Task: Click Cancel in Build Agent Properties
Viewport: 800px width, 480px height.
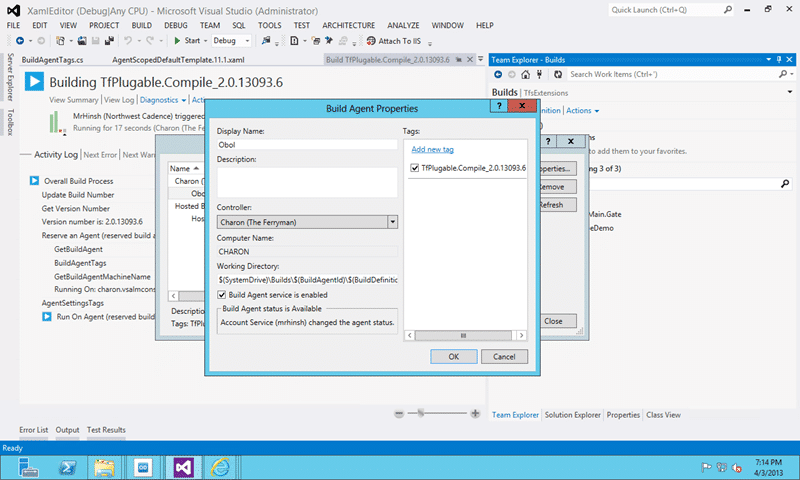Action: point(504,357)
